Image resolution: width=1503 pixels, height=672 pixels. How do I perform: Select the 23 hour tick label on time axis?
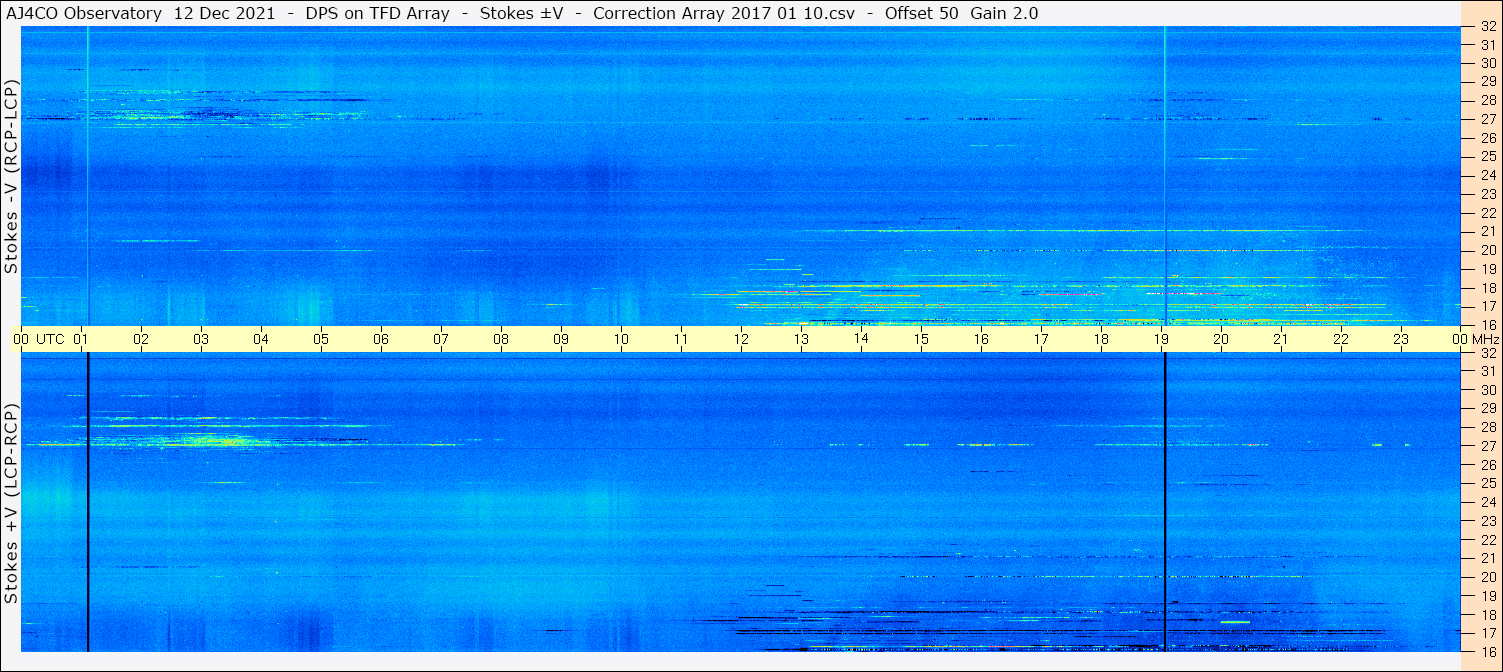(x=1402, y=340)
